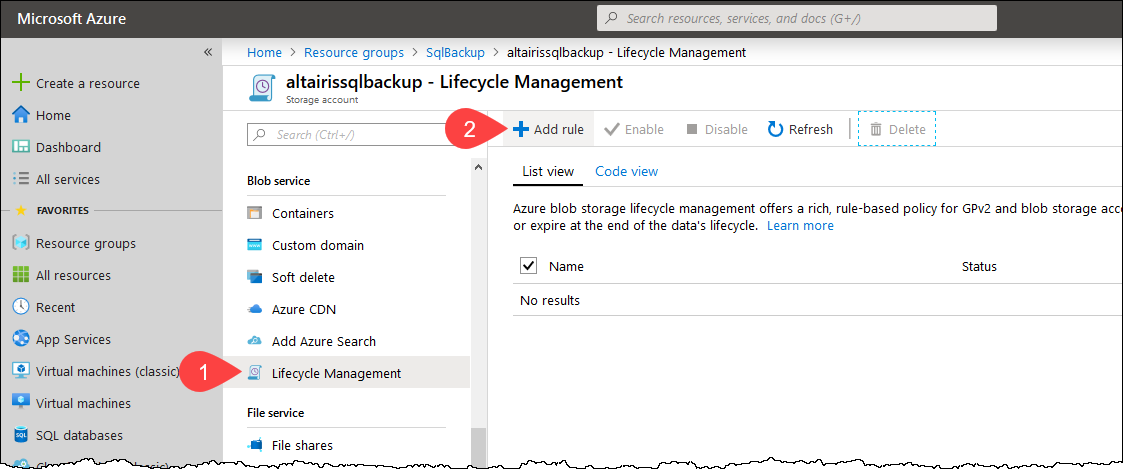The height and width of the screenshot is (469, 1123).
Task: Click the Virtual machines monitor icon
Action: click(x=21, y=403)
